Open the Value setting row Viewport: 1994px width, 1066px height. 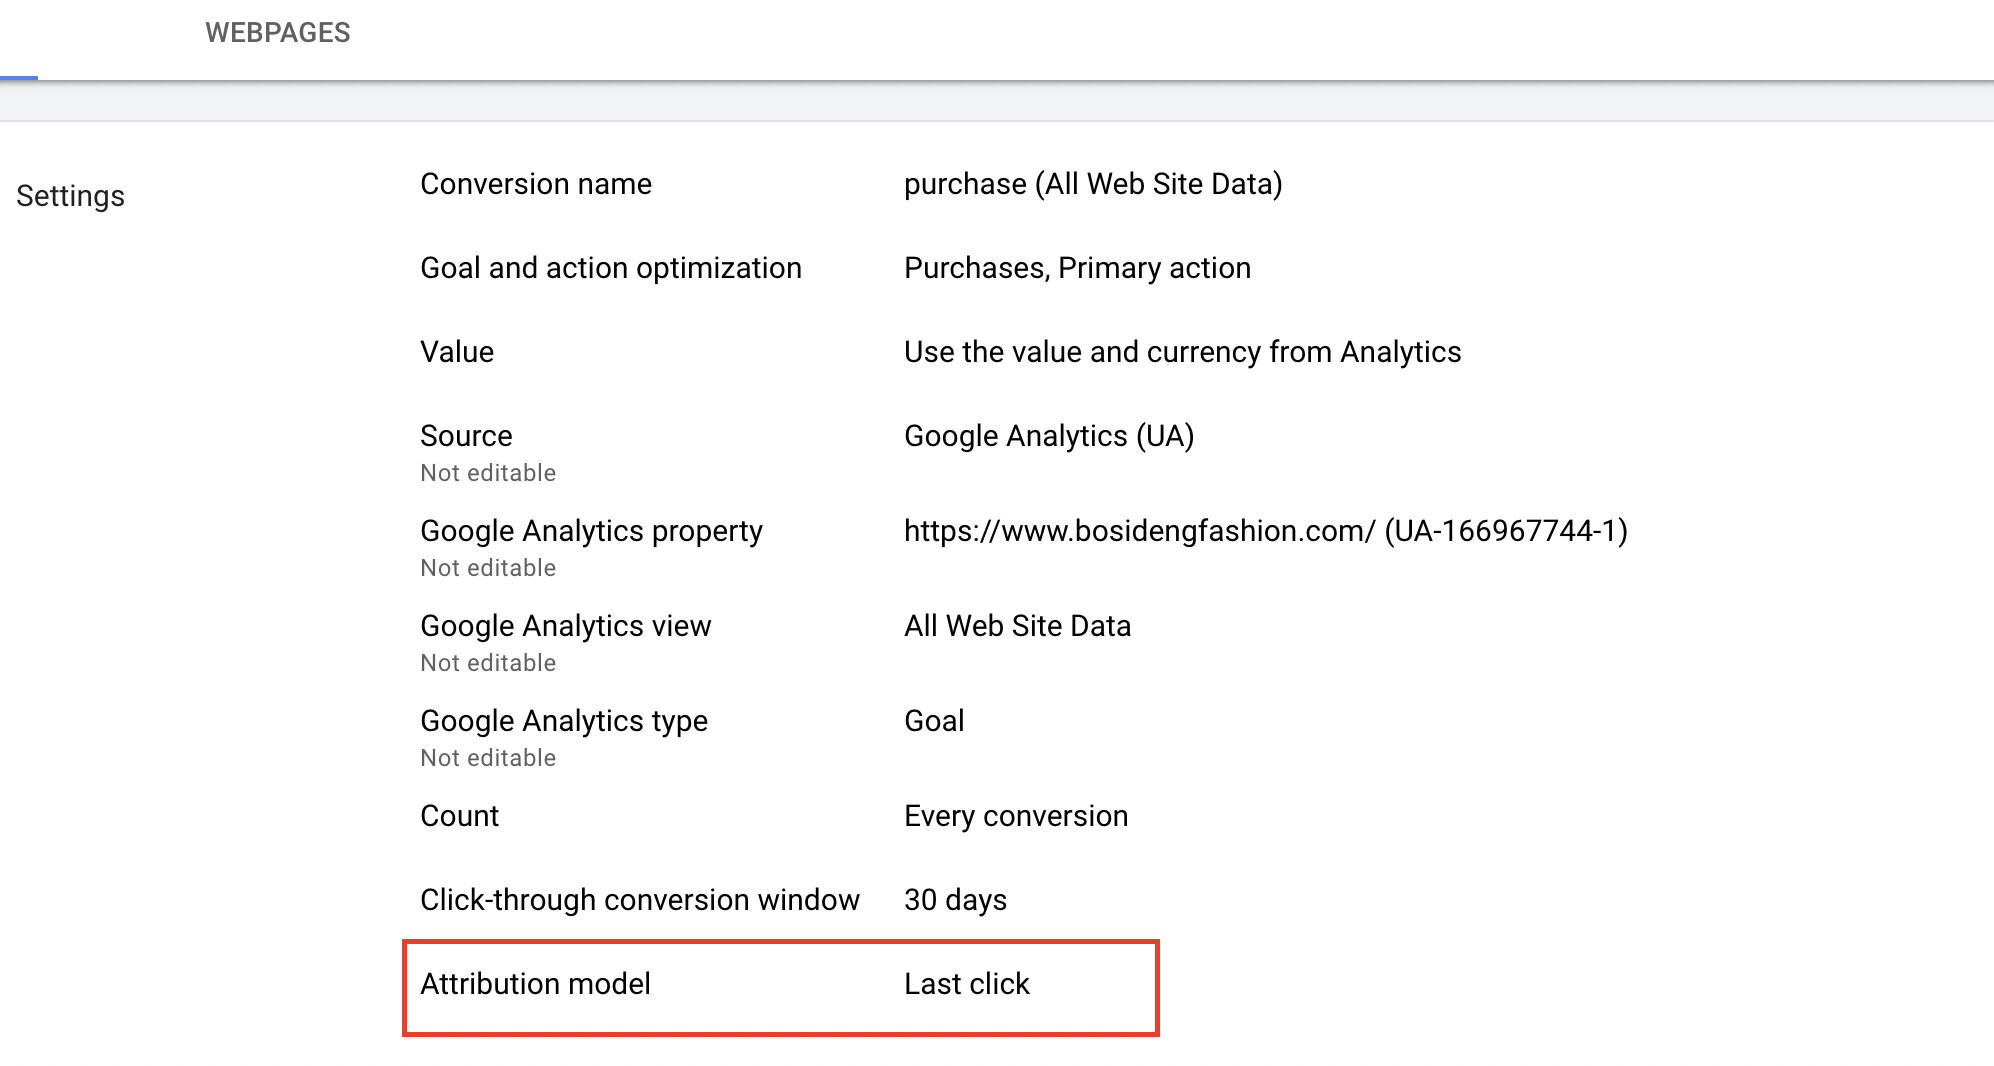coord(457,352)
